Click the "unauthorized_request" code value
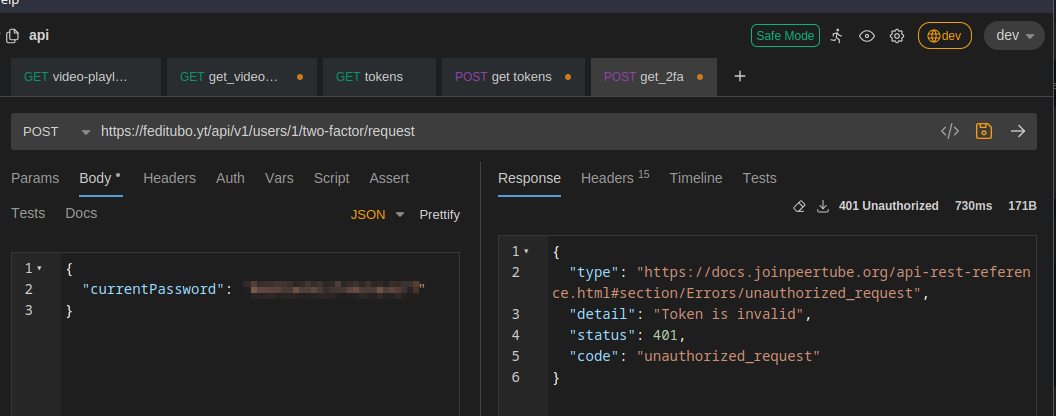 click(728, 356)
